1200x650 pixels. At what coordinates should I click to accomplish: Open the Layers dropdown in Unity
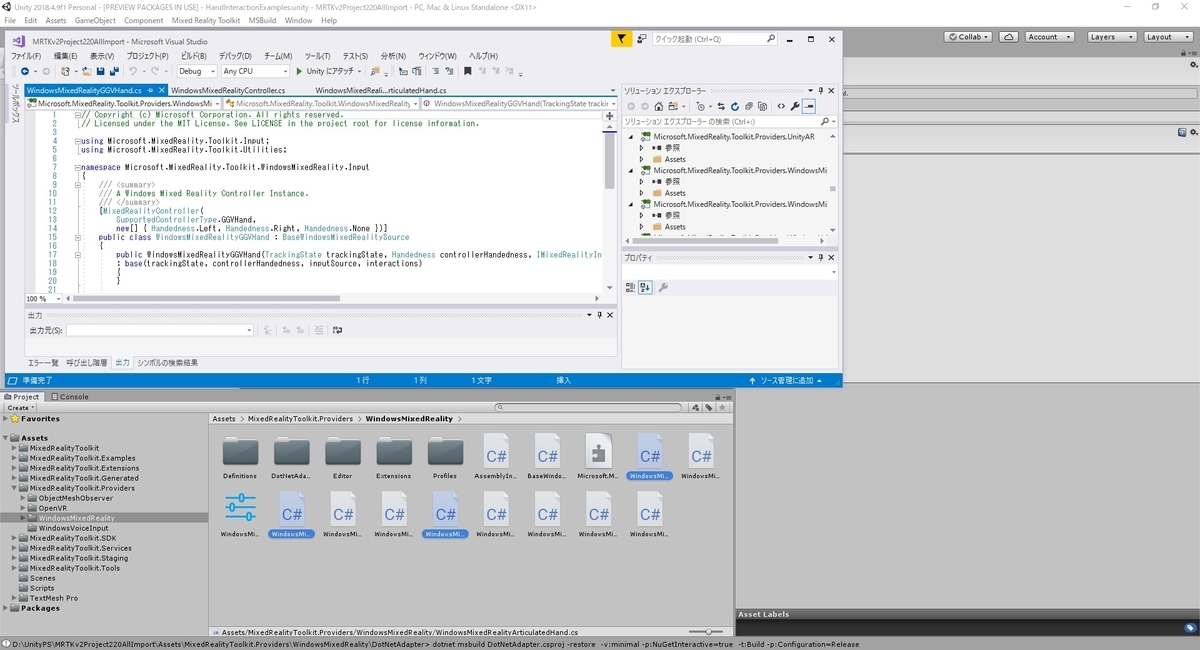[1110, 36]
